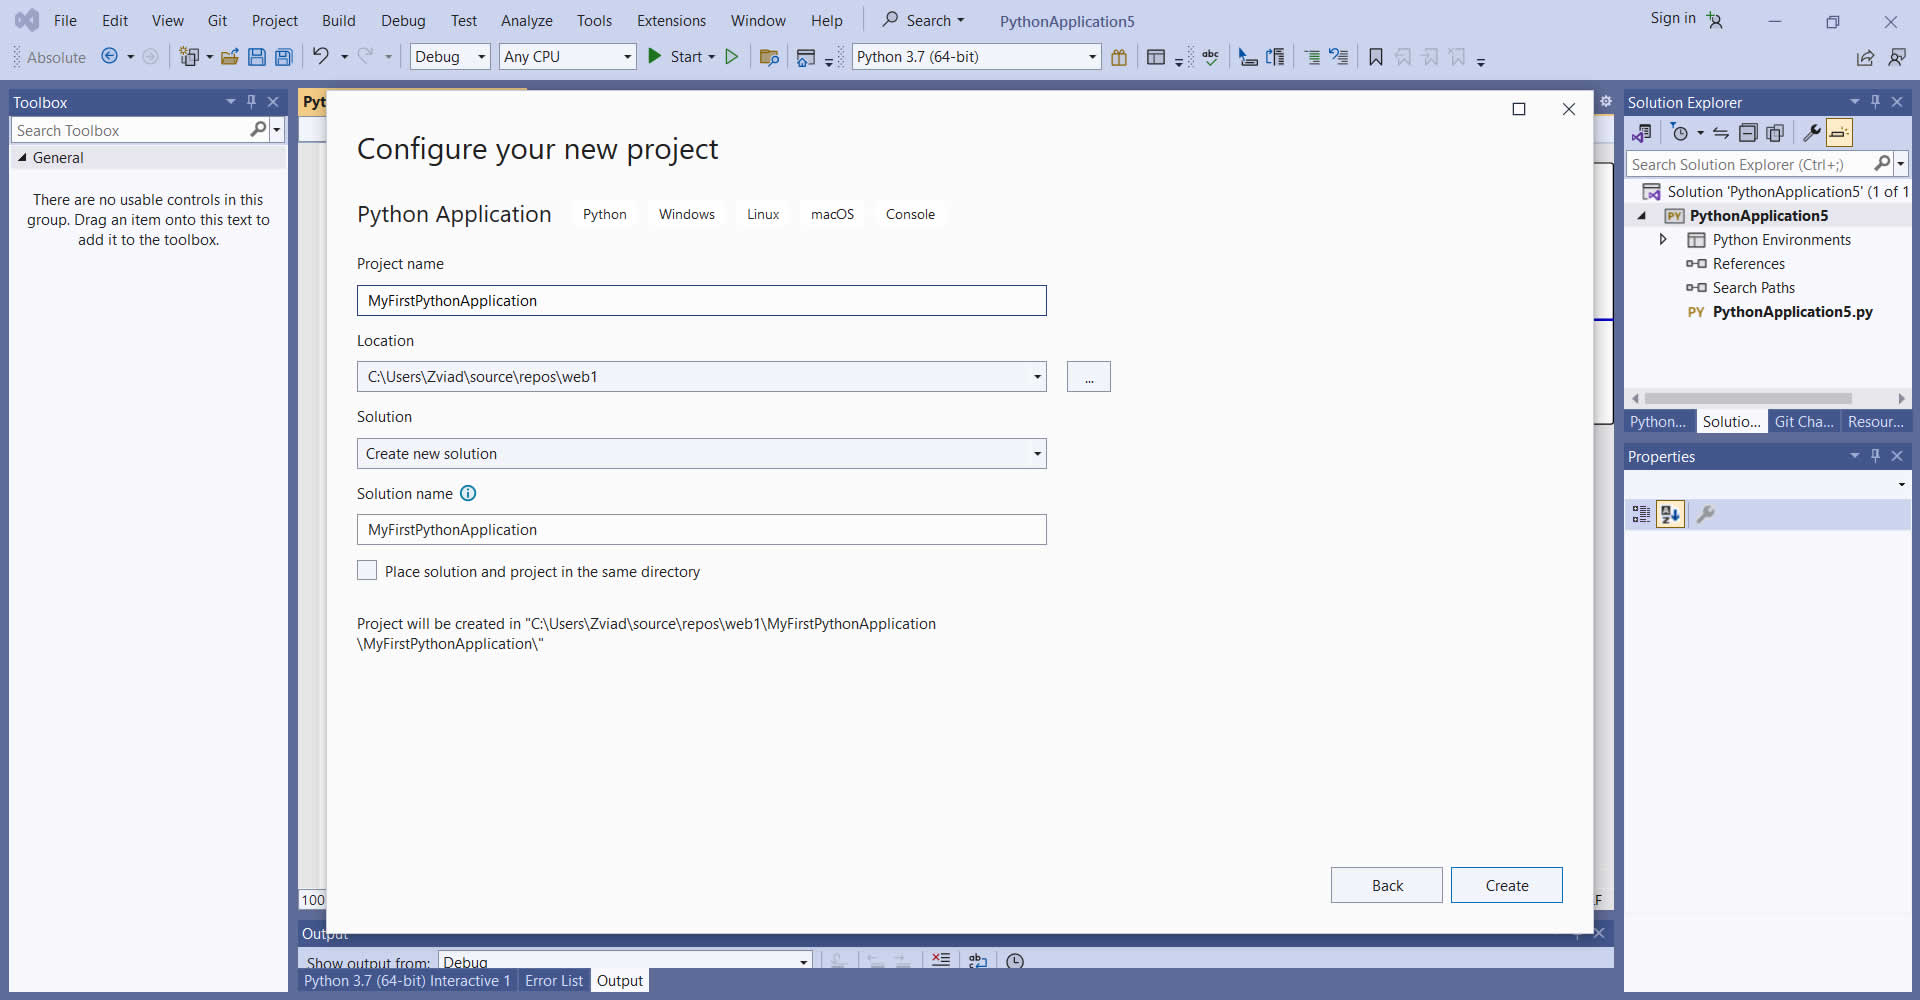The image size is (1920, 1000).
Task: Click the Undo arrow icon
Action: [x=320, y=56]
